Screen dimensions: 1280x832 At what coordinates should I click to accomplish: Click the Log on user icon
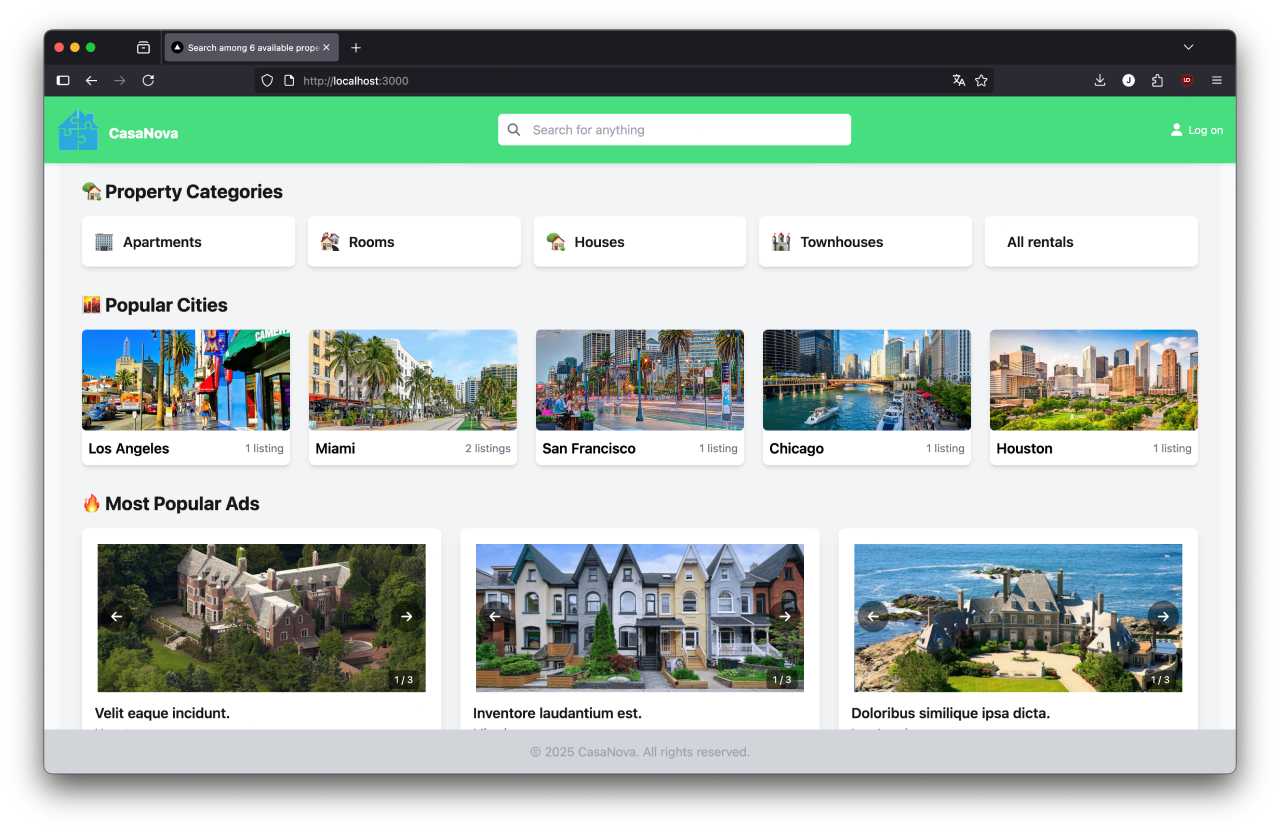(1176, 130)
